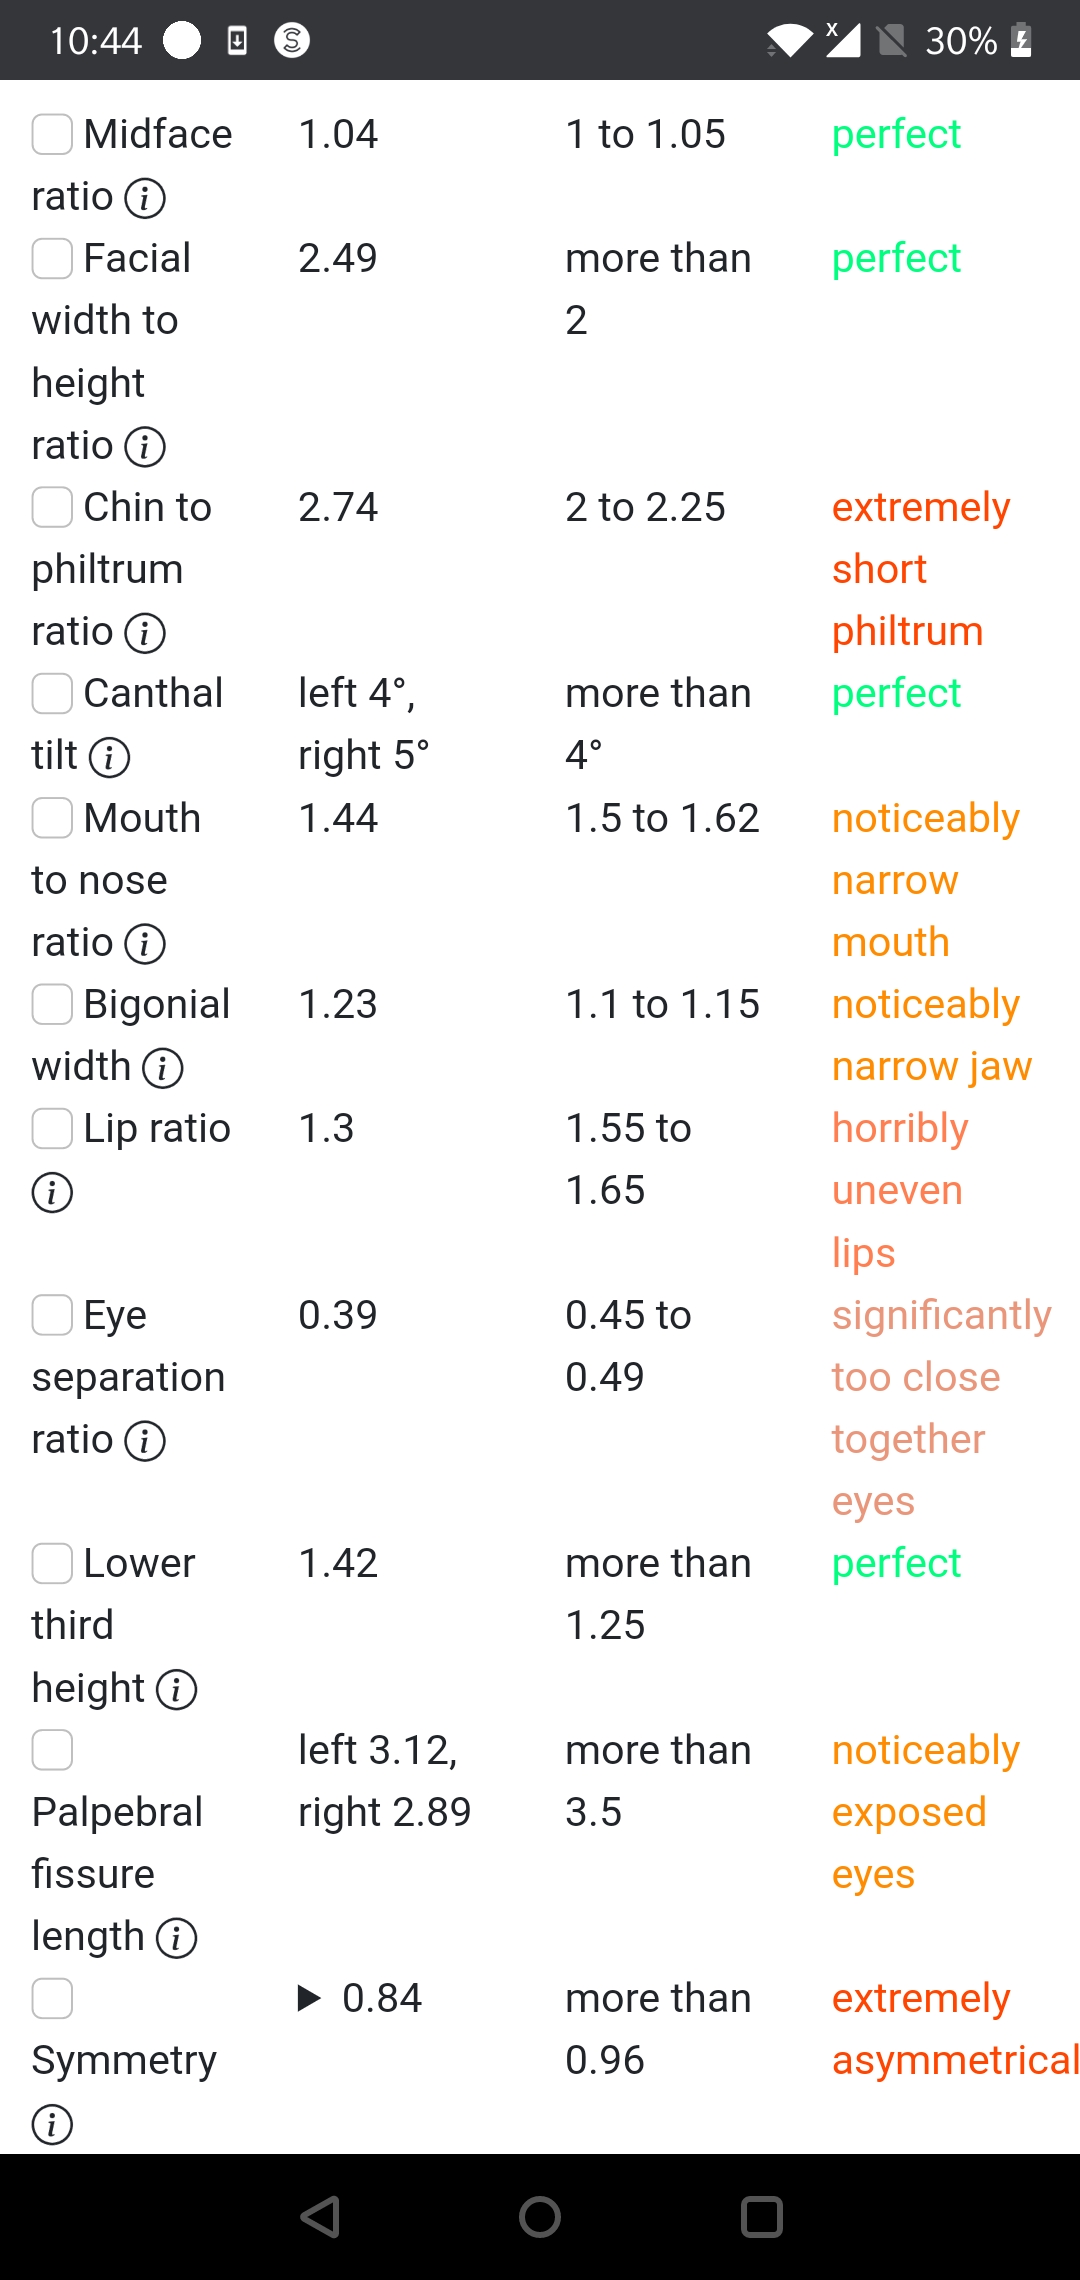Tap the Symmetry info icon
Viewport: 1080px width, 2280px height.
point(52,2124)
